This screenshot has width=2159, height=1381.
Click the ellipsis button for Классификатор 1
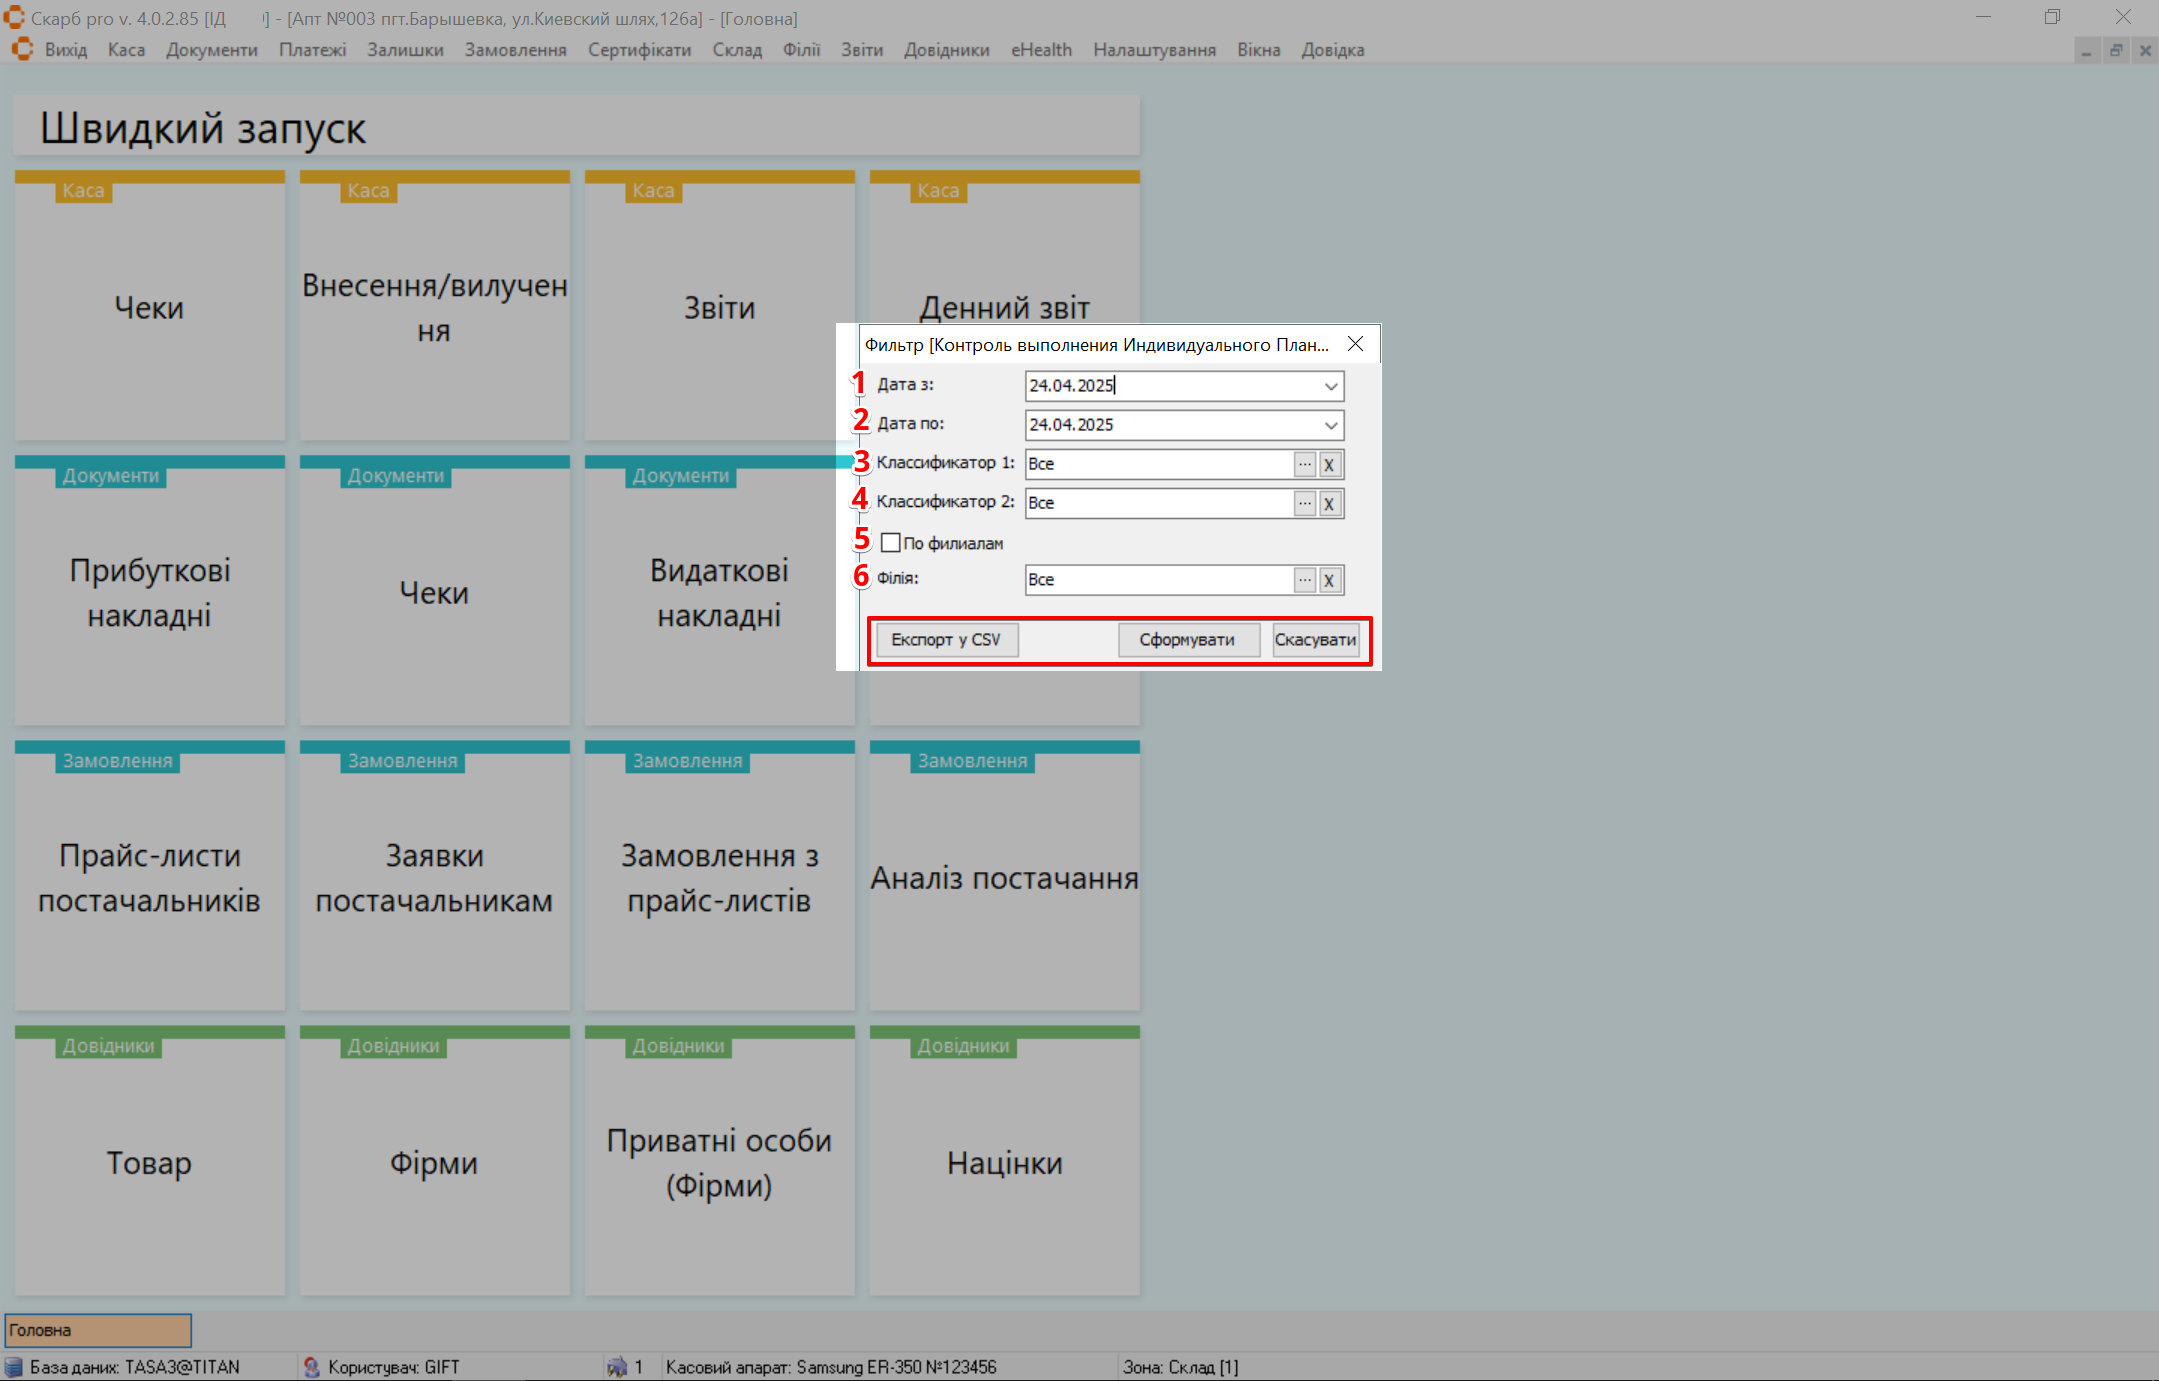(x=1304, y=464)
